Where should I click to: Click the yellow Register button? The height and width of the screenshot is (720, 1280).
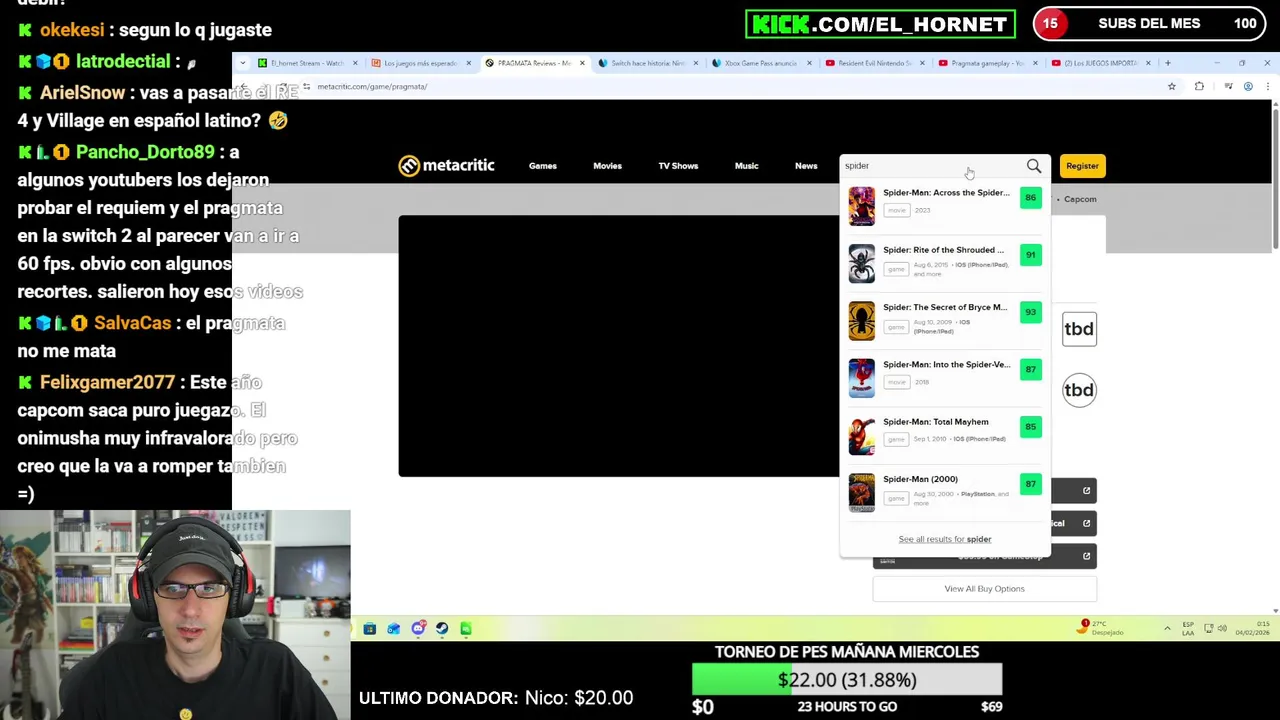(1082, 166)
